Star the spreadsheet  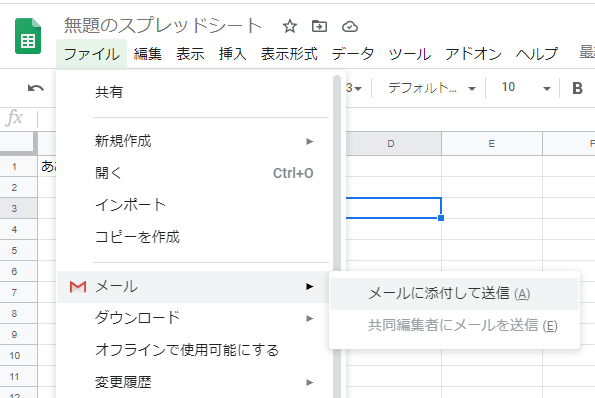click(x=290, y=27)
